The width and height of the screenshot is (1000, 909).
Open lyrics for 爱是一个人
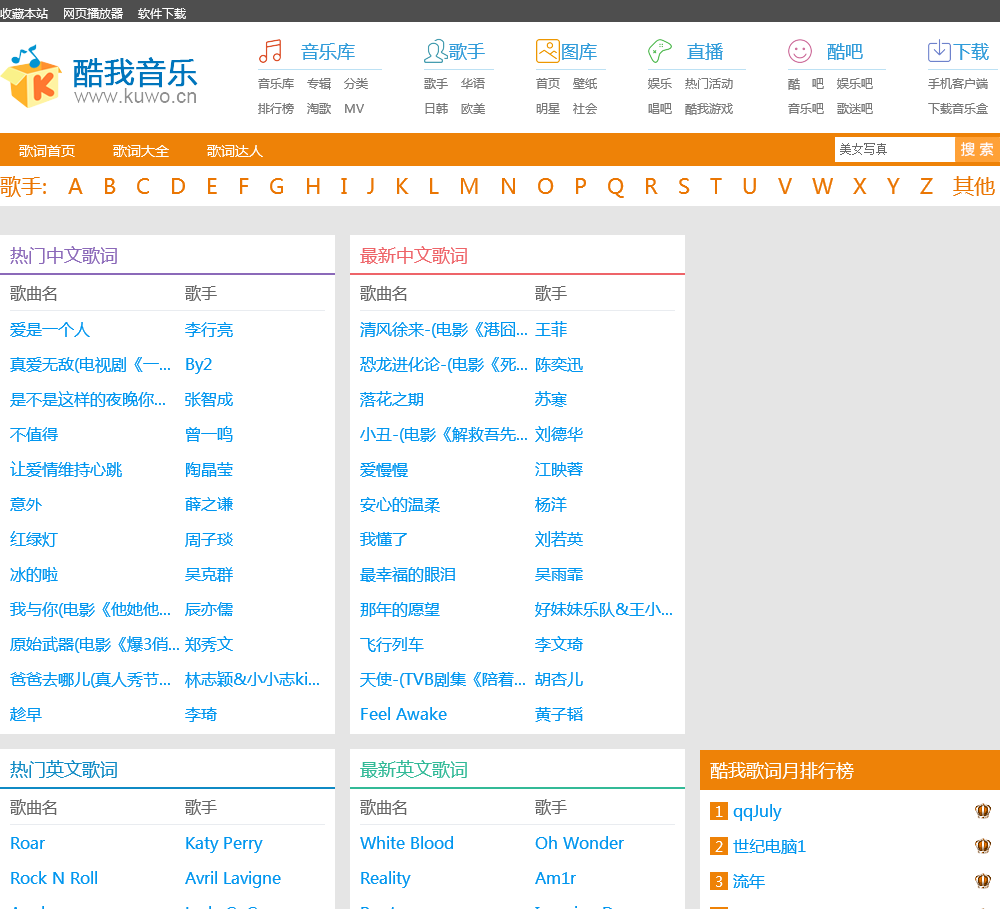[x=50, y=330]
